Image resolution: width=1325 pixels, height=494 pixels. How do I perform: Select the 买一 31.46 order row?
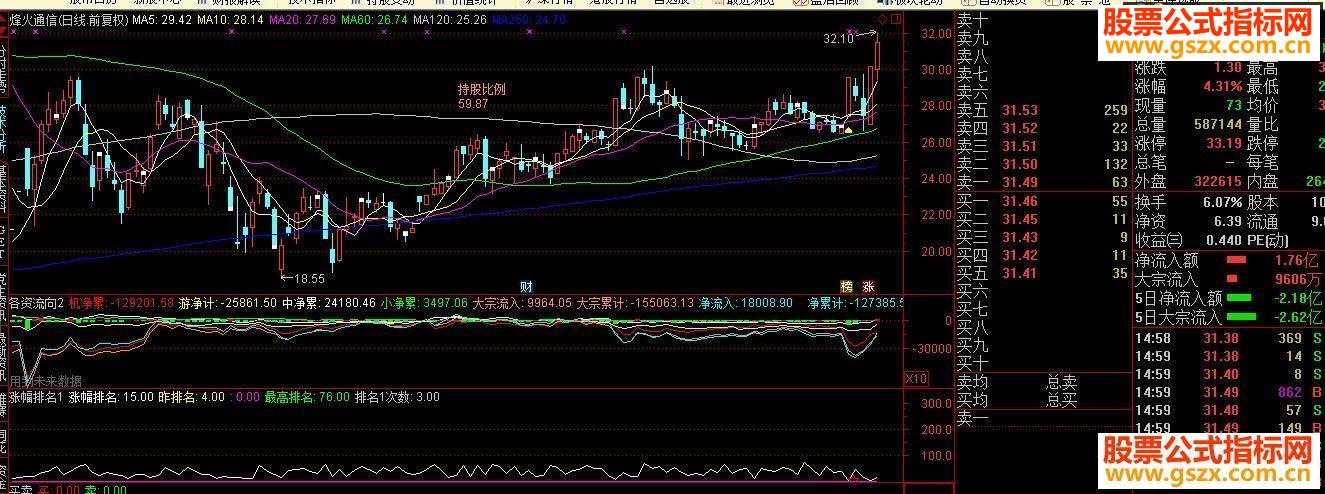1043,201
